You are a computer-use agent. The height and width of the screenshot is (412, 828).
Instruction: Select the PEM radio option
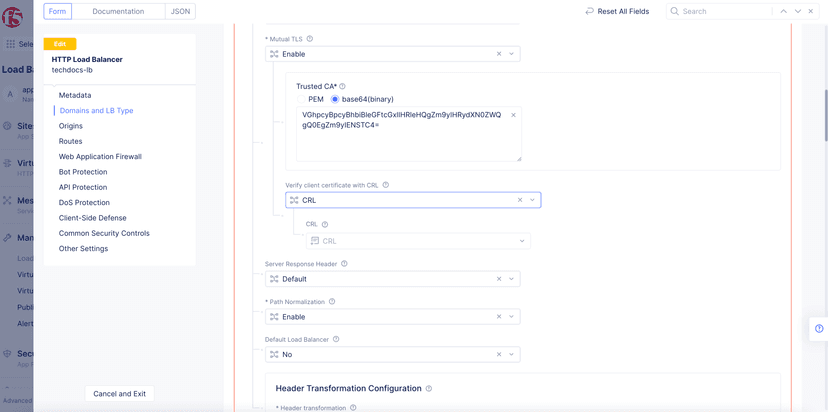[302, 100]
